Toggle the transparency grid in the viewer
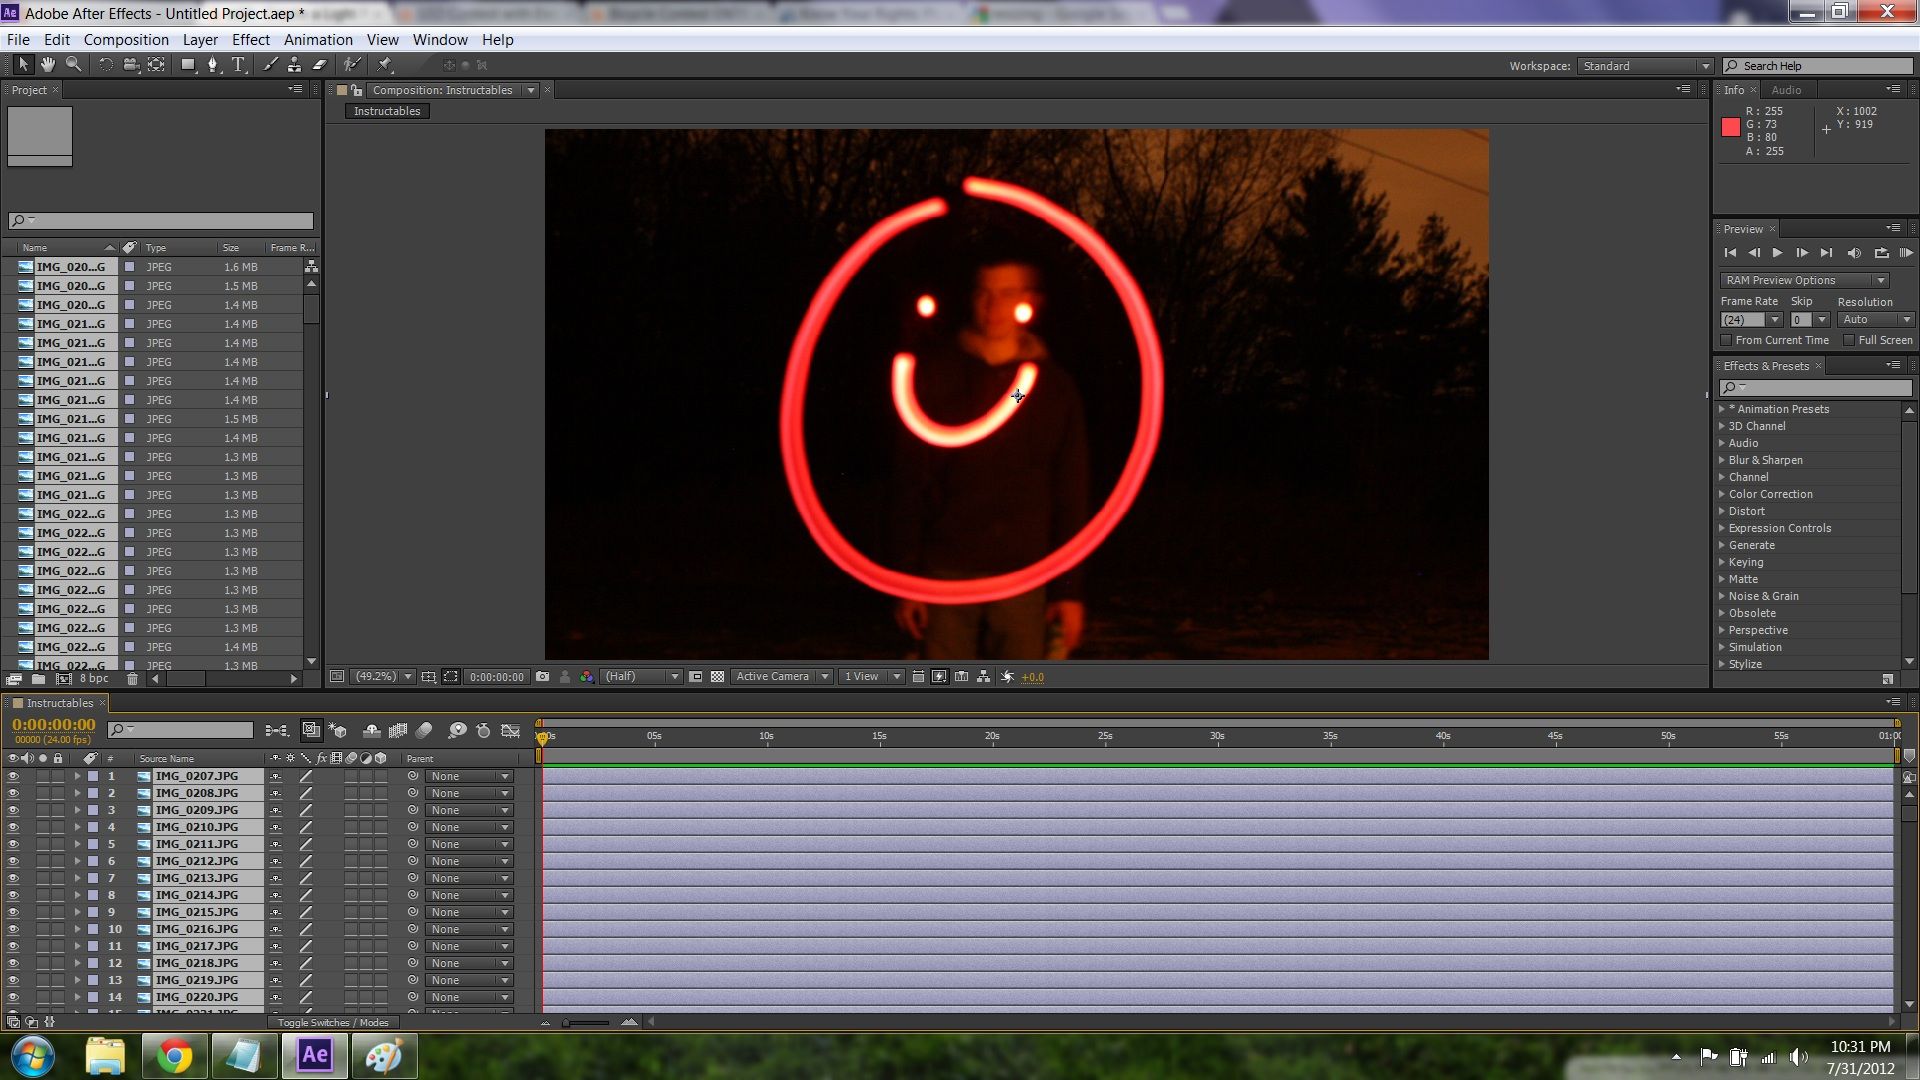This screenshot has height=1080, width=1920. coord(717,676)
